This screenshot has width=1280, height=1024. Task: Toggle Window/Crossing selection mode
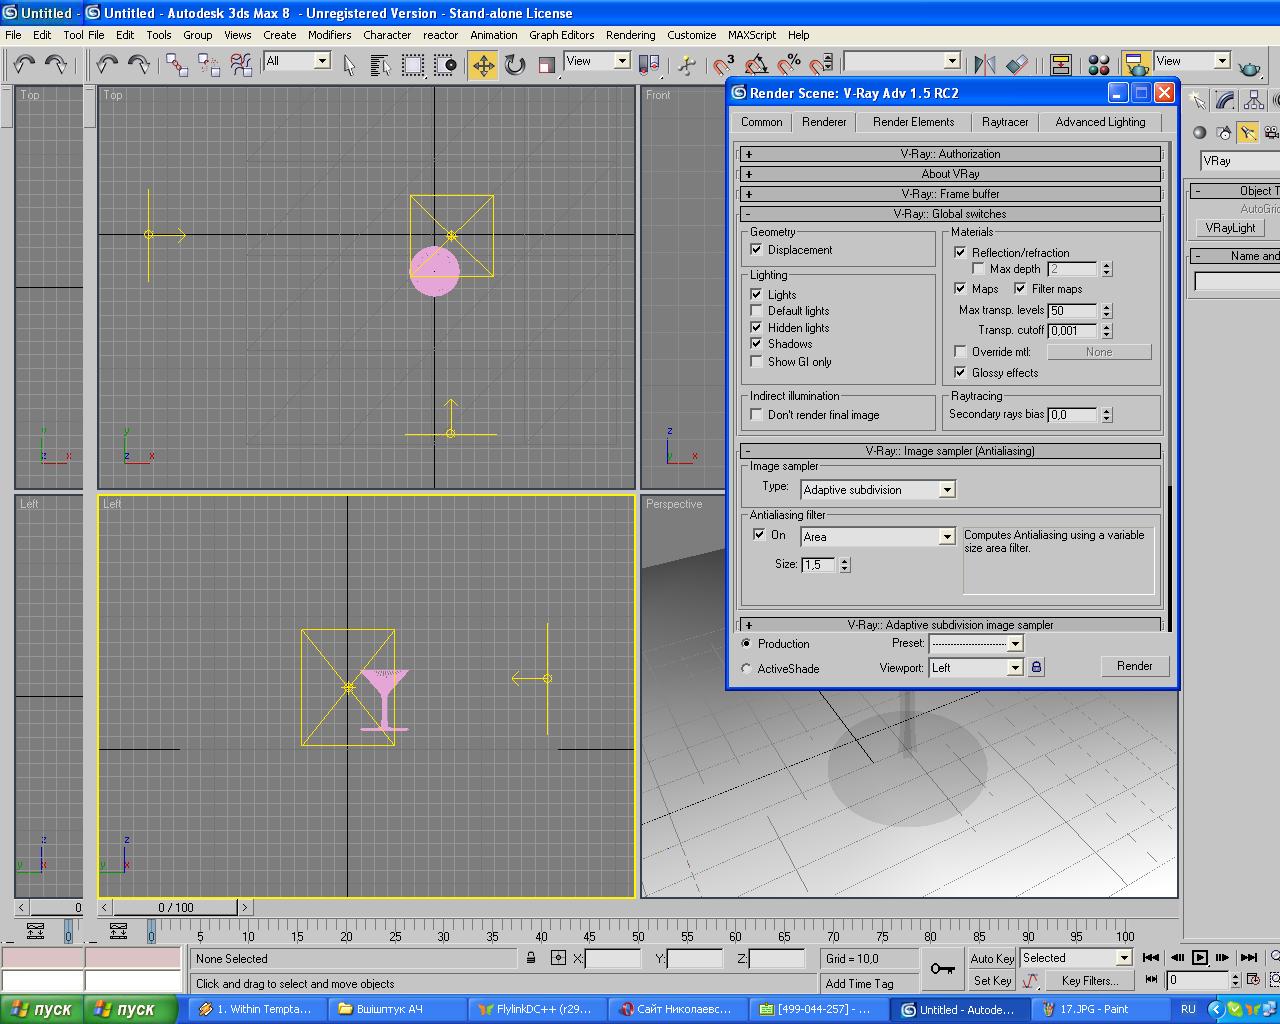click(445, 65)
